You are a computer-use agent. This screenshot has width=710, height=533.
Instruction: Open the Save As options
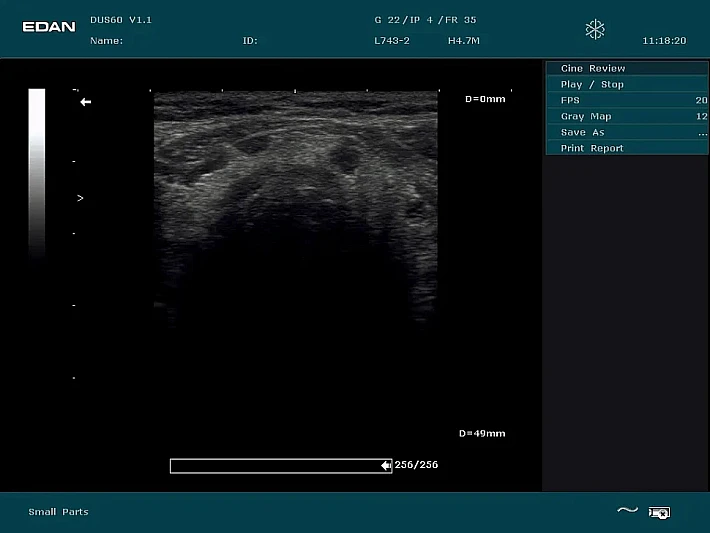coord(626,133)
